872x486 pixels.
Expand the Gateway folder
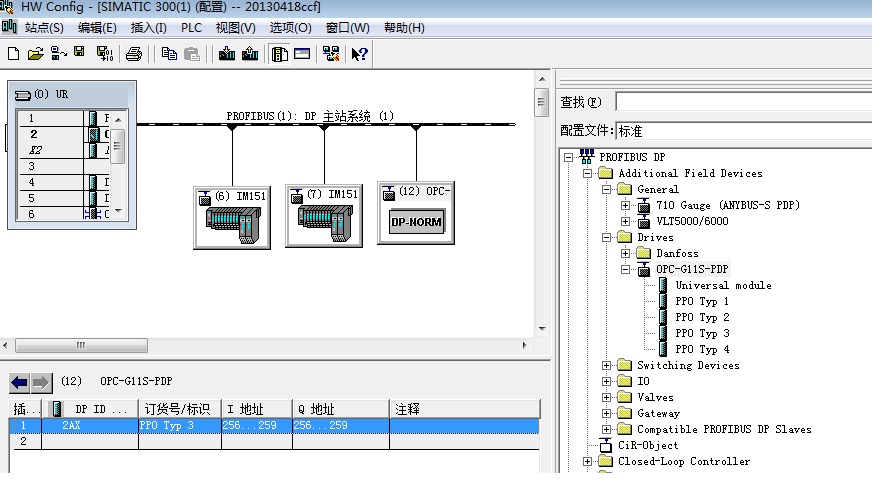(607, 414)
